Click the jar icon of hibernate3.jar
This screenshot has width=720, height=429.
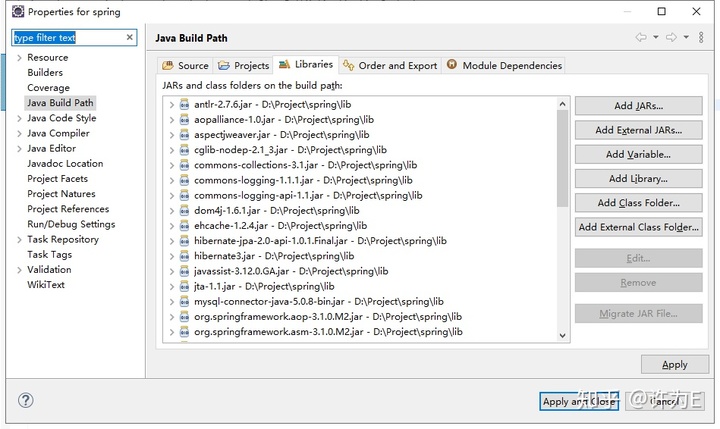point(184,256)
